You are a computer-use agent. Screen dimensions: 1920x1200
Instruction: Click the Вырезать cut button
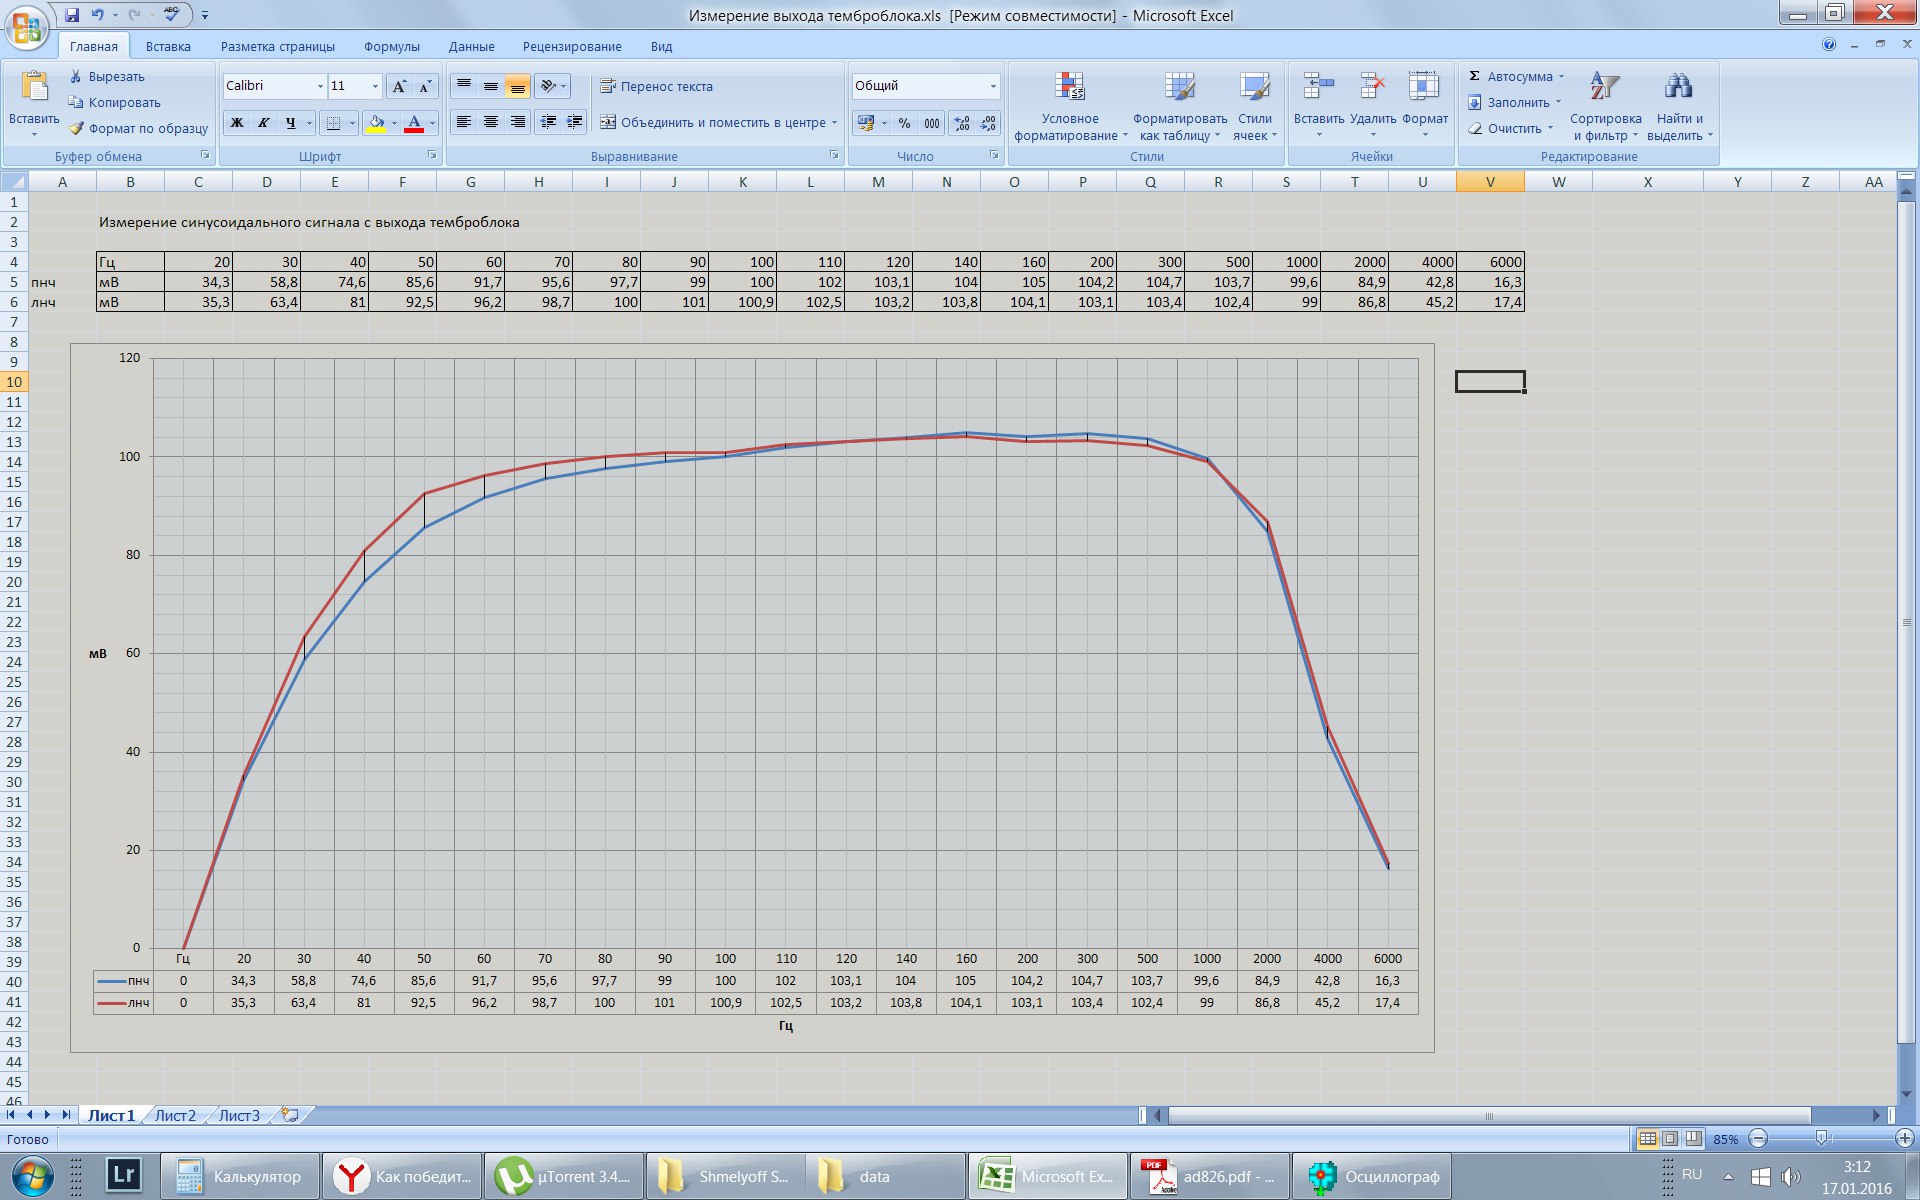(106, 77)
